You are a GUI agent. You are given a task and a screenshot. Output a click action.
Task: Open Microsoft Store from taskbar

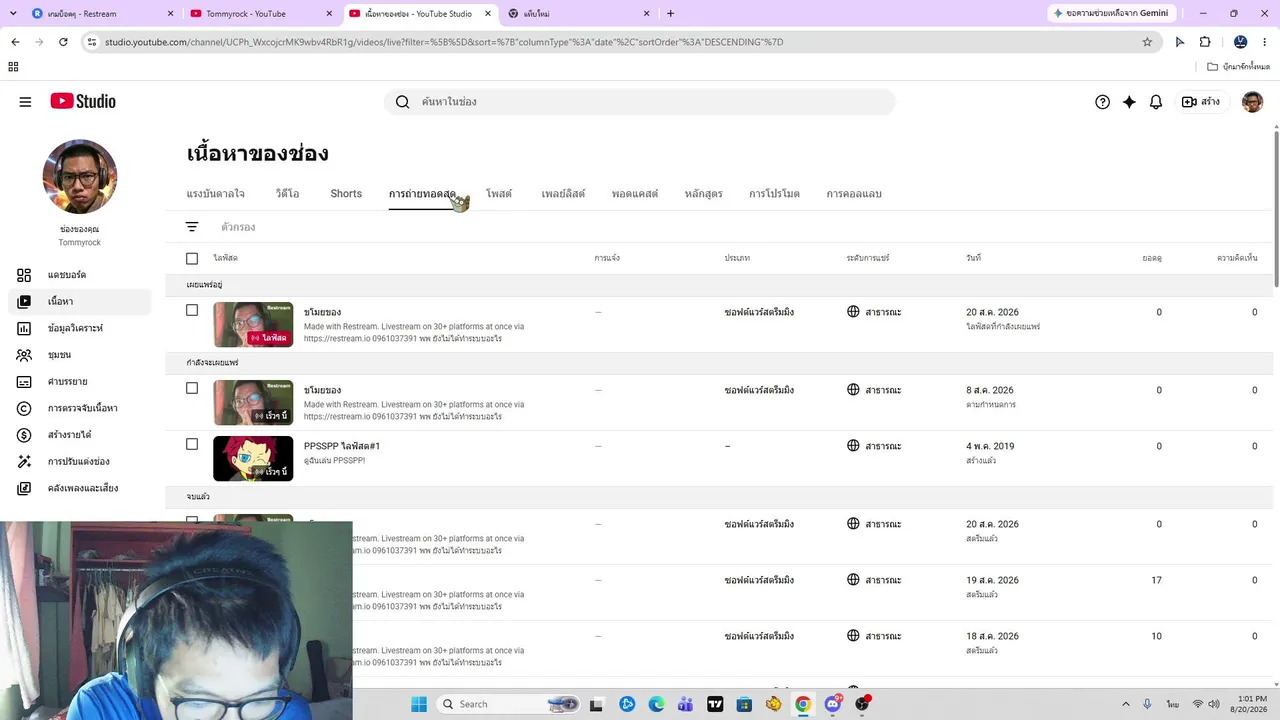pos(744,704)
